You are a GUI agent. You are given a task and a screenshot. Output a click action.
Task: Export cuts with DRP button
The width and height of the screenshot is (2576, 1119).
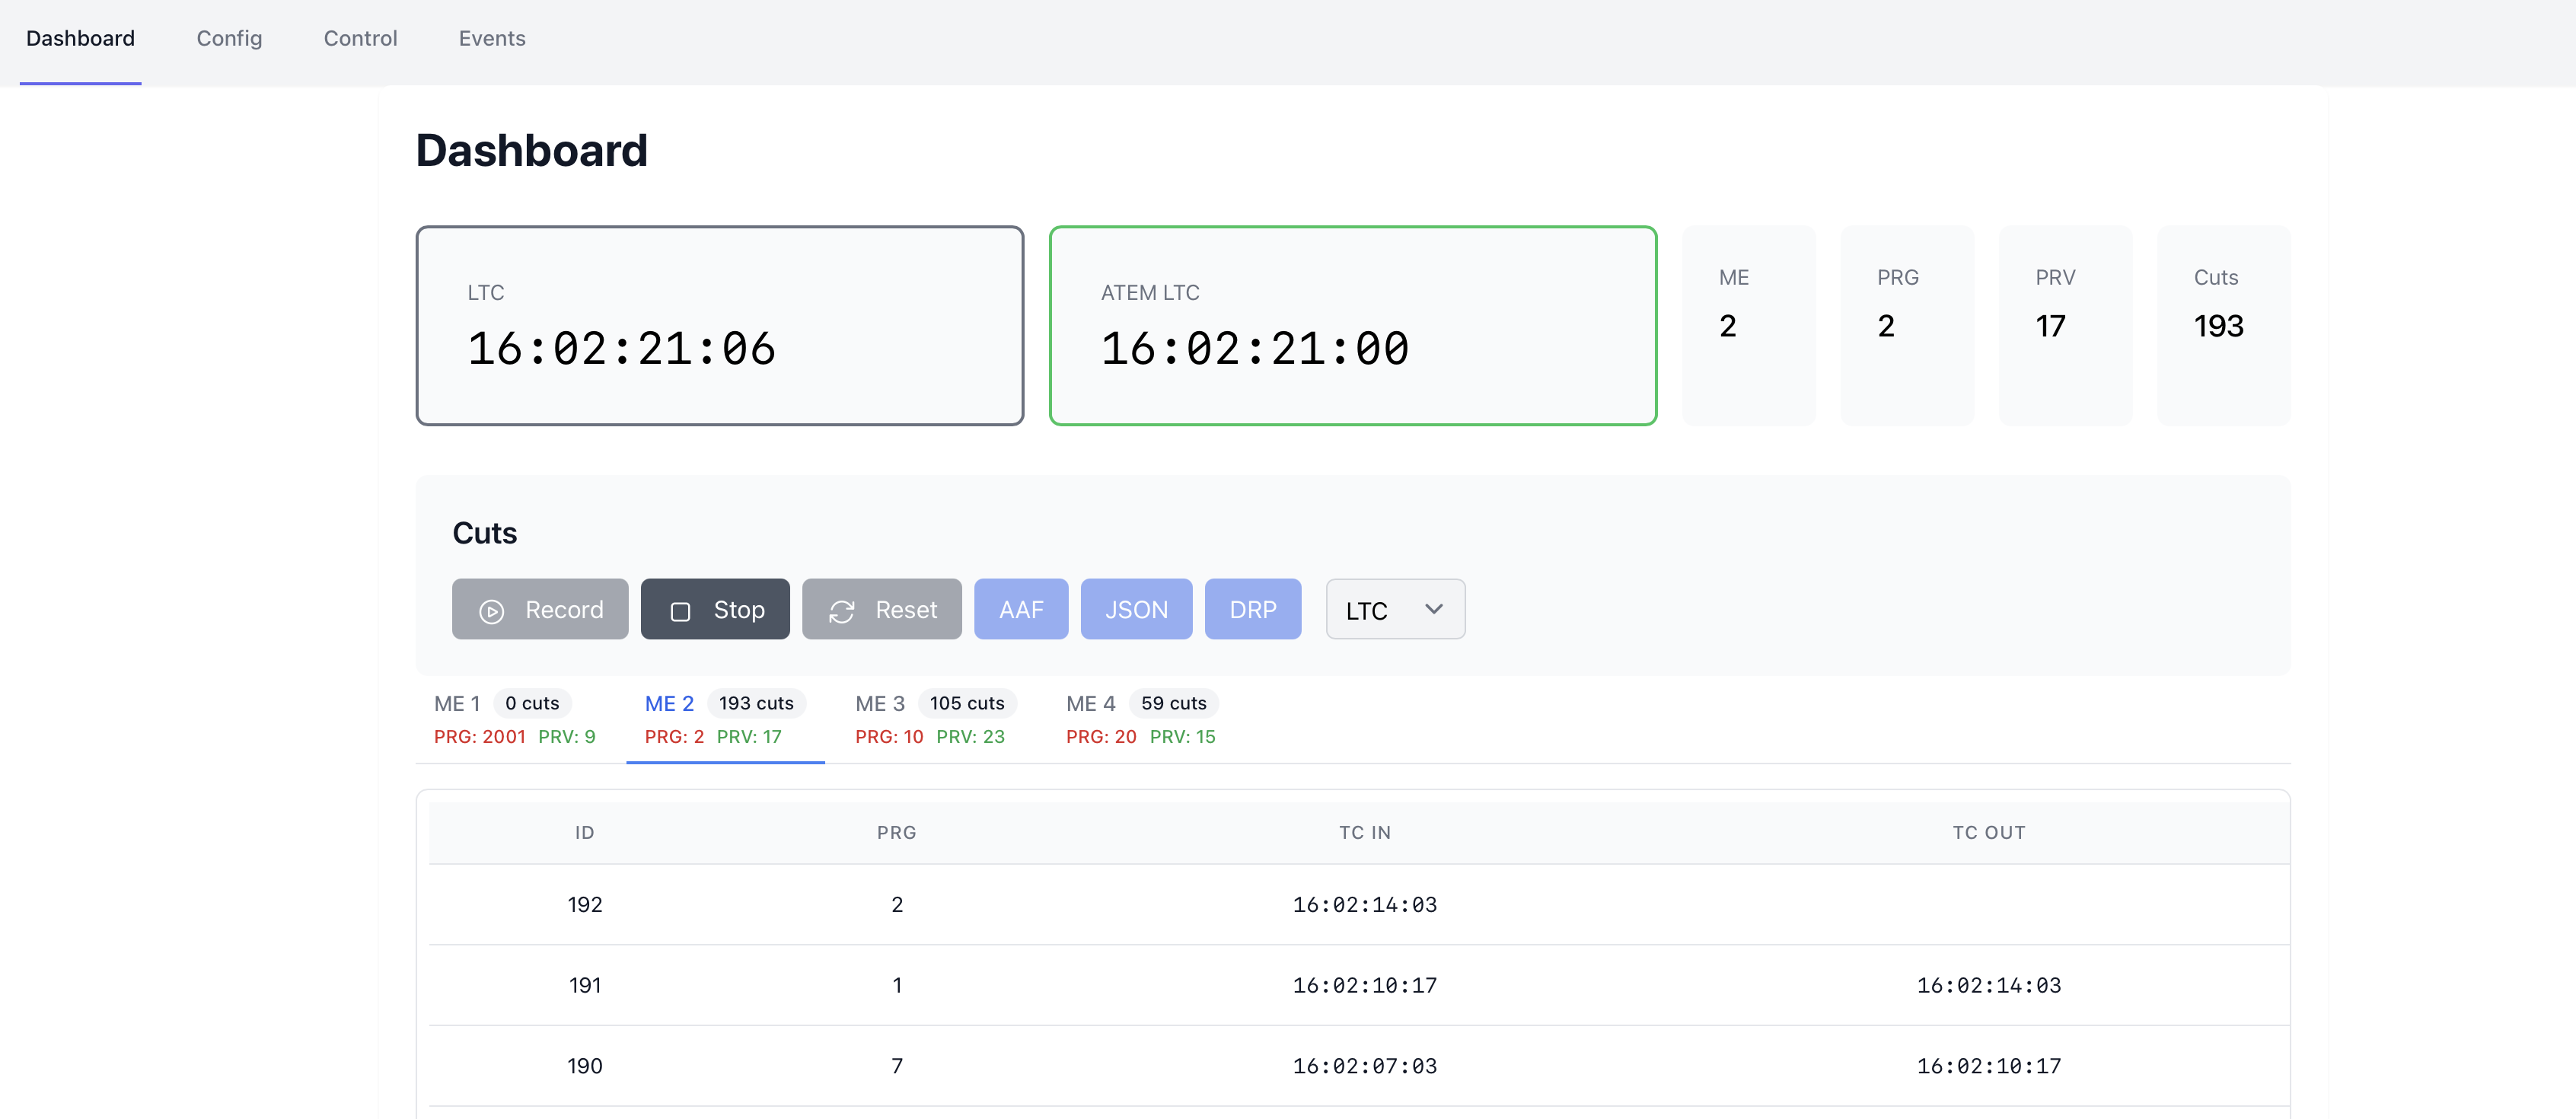coord(1252,610)
